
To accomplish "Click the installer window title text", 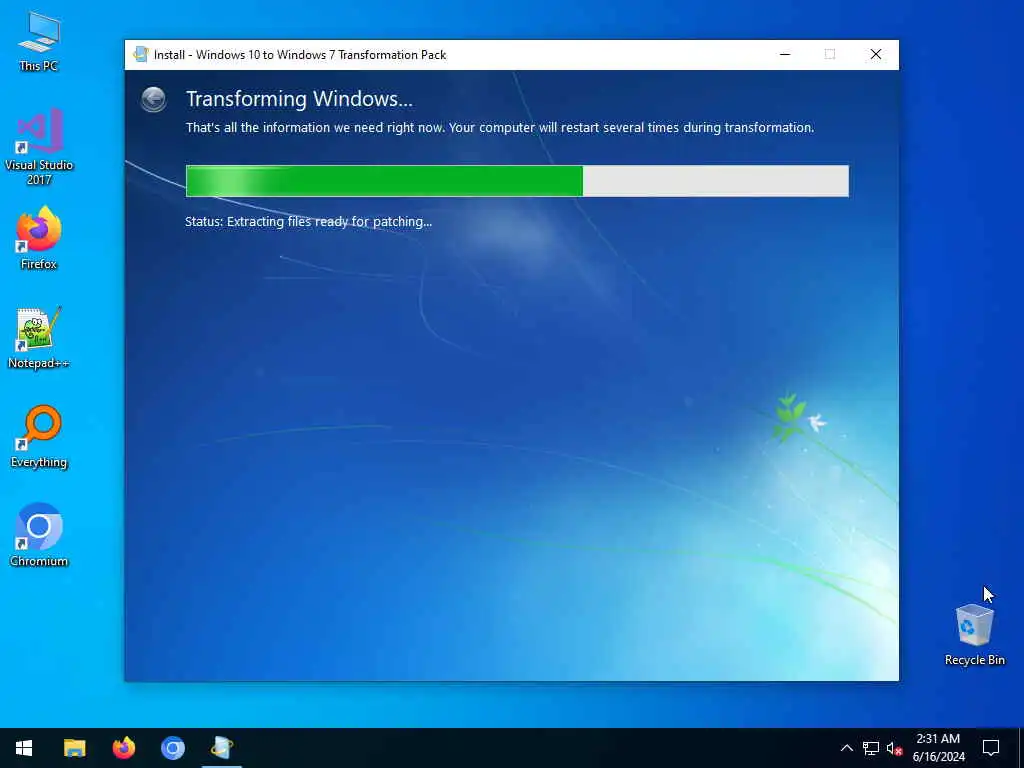I will pos(300,55).
